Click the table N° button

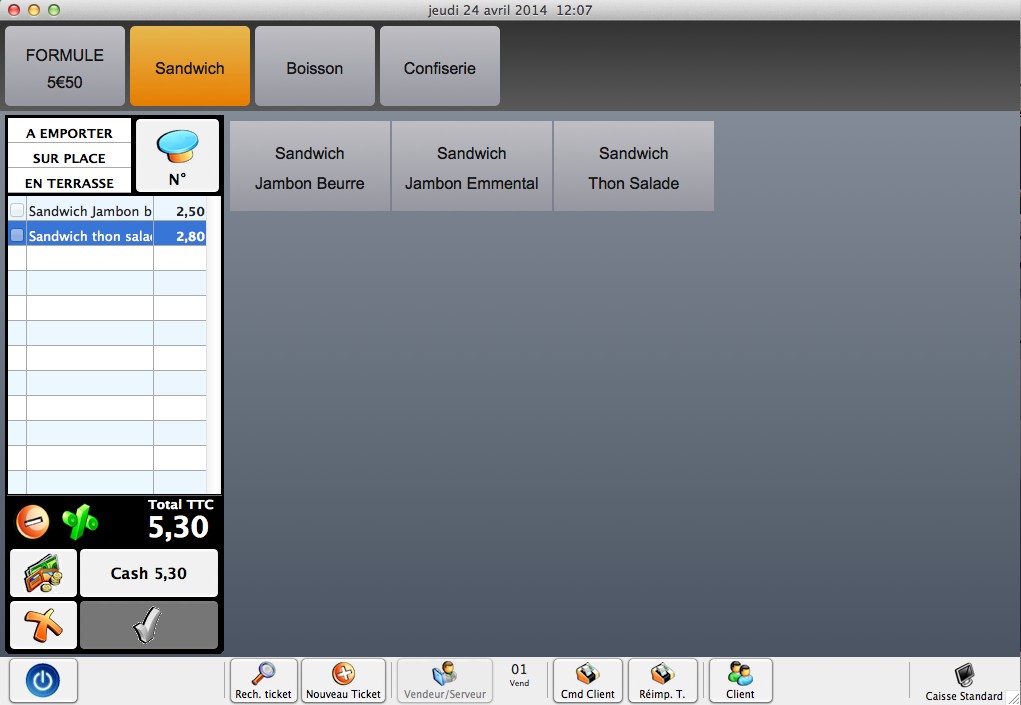[177, 157]
